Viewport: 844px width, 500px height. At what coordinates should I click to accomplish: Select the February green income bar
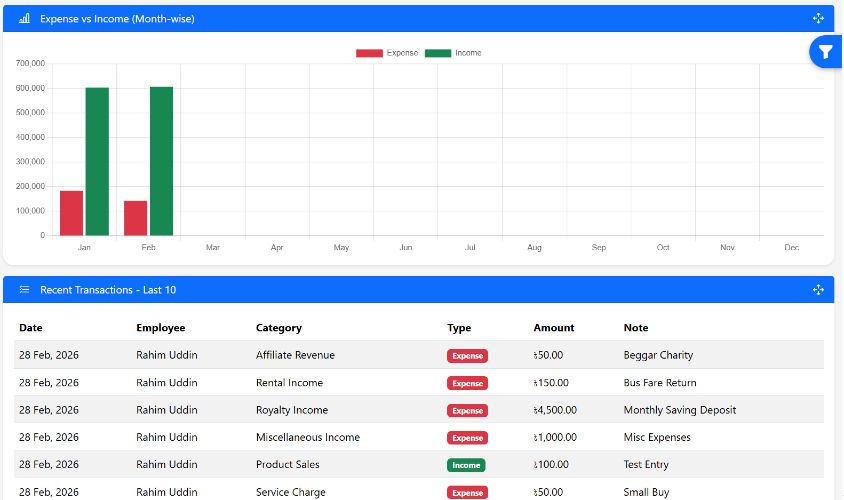pos(161,161)
